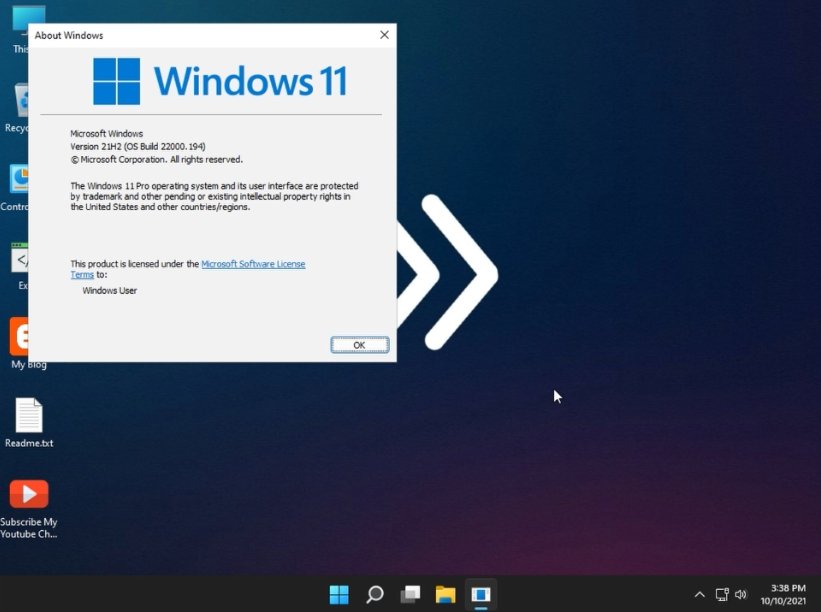Select the About Windows app in taskbar
This screenshot has height=612, width=821.
(481, 594)
